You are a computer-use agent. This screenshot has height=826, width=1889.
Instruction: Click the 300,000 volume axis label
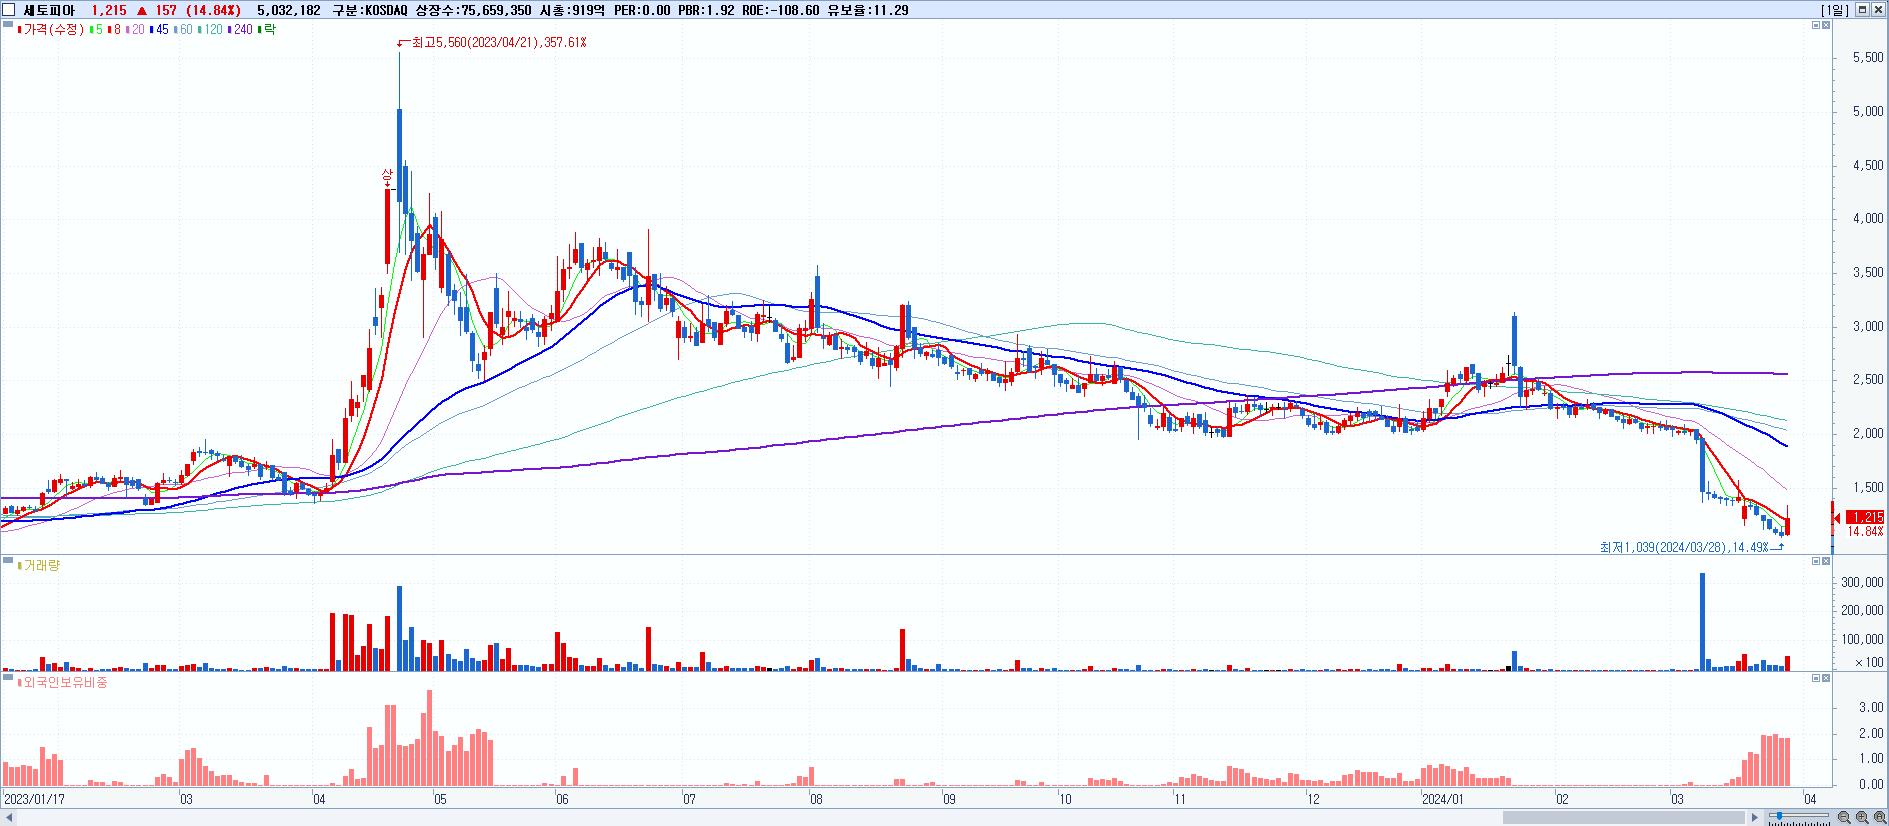click(1861, 583)
